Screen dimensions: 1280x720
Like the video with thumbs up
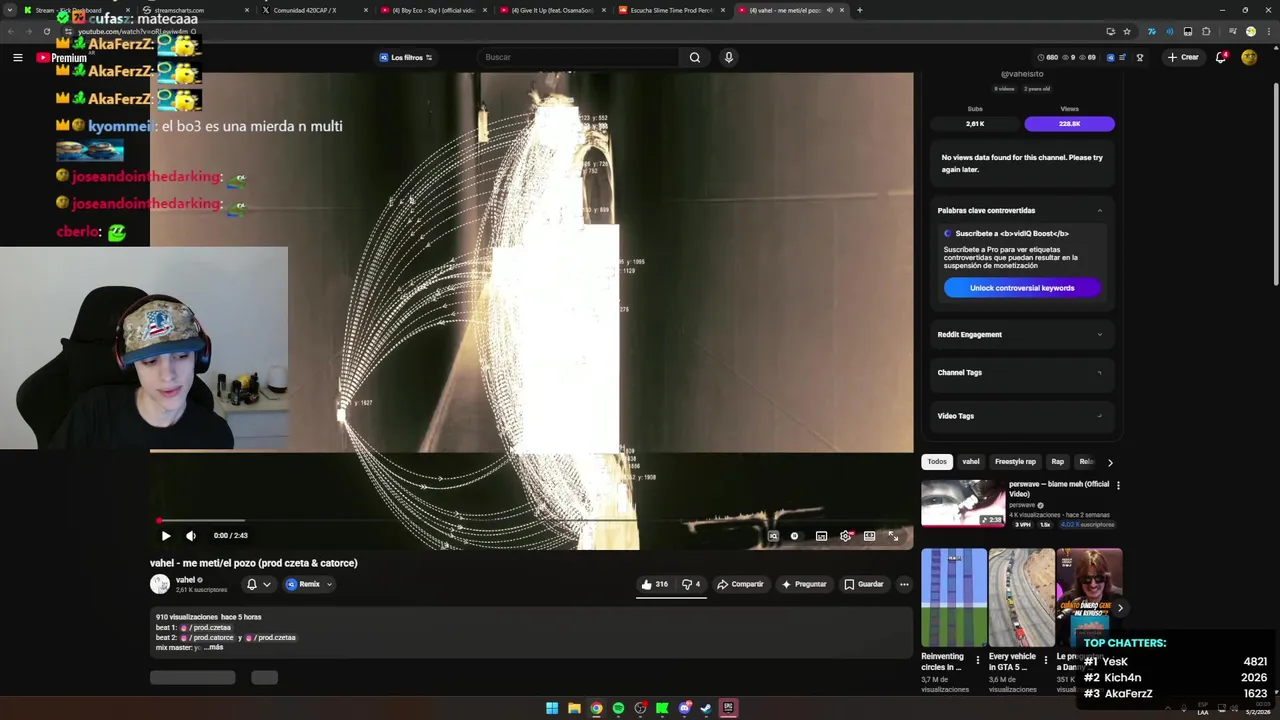[x=654, y=584]
